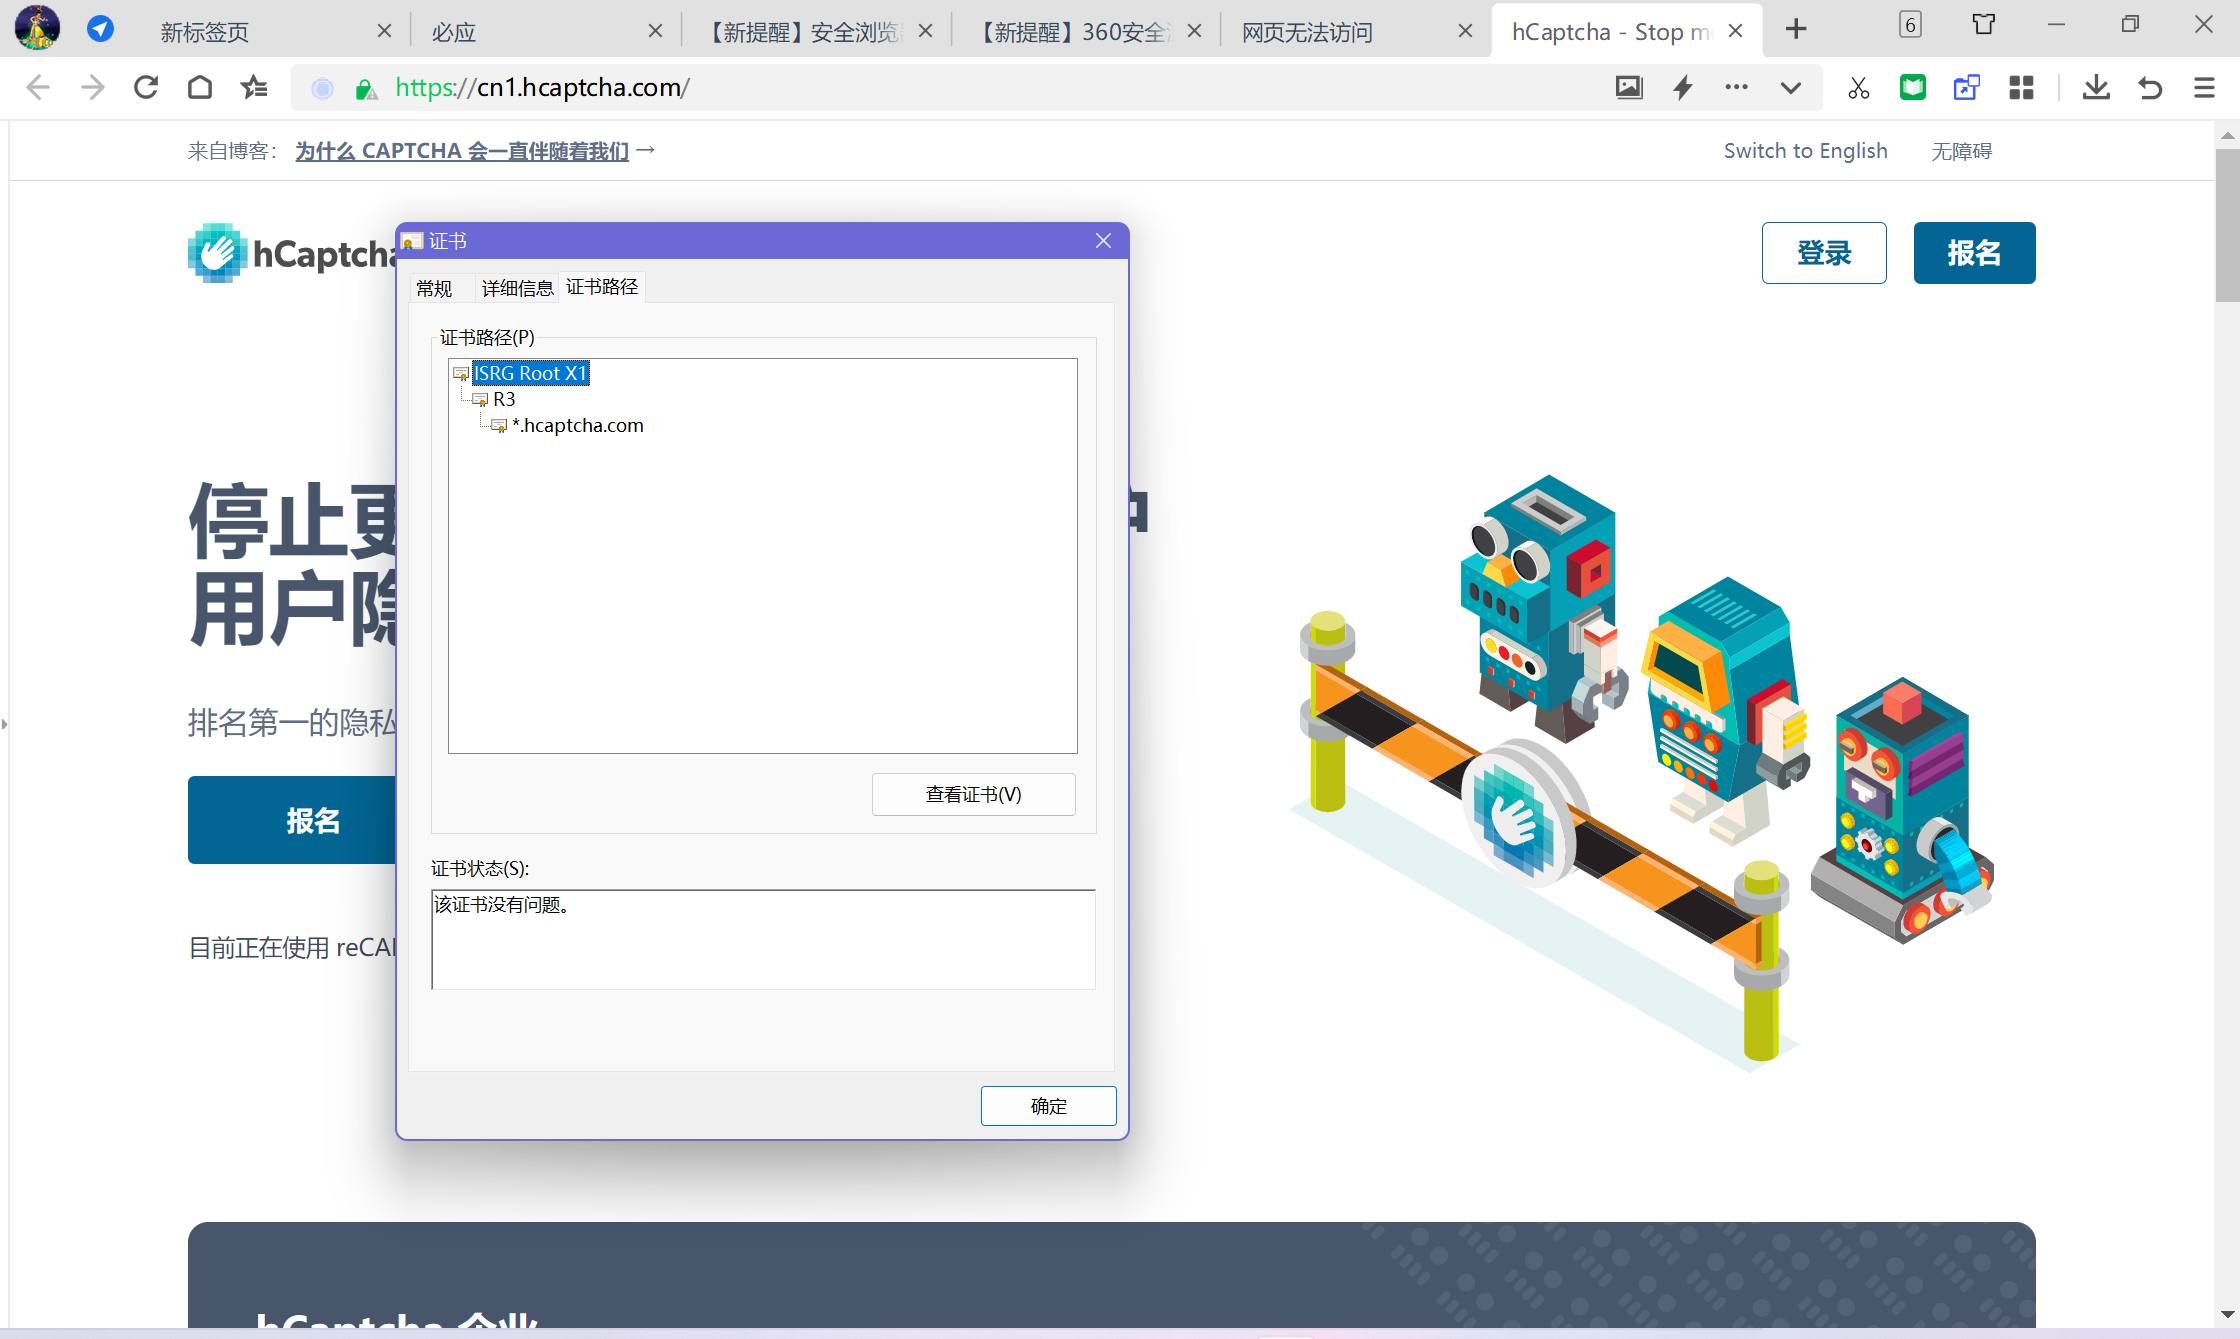Open the skin shirt icon
The width and height of the screenshot is (2240, 1339).
click(x=1984, y=24)
